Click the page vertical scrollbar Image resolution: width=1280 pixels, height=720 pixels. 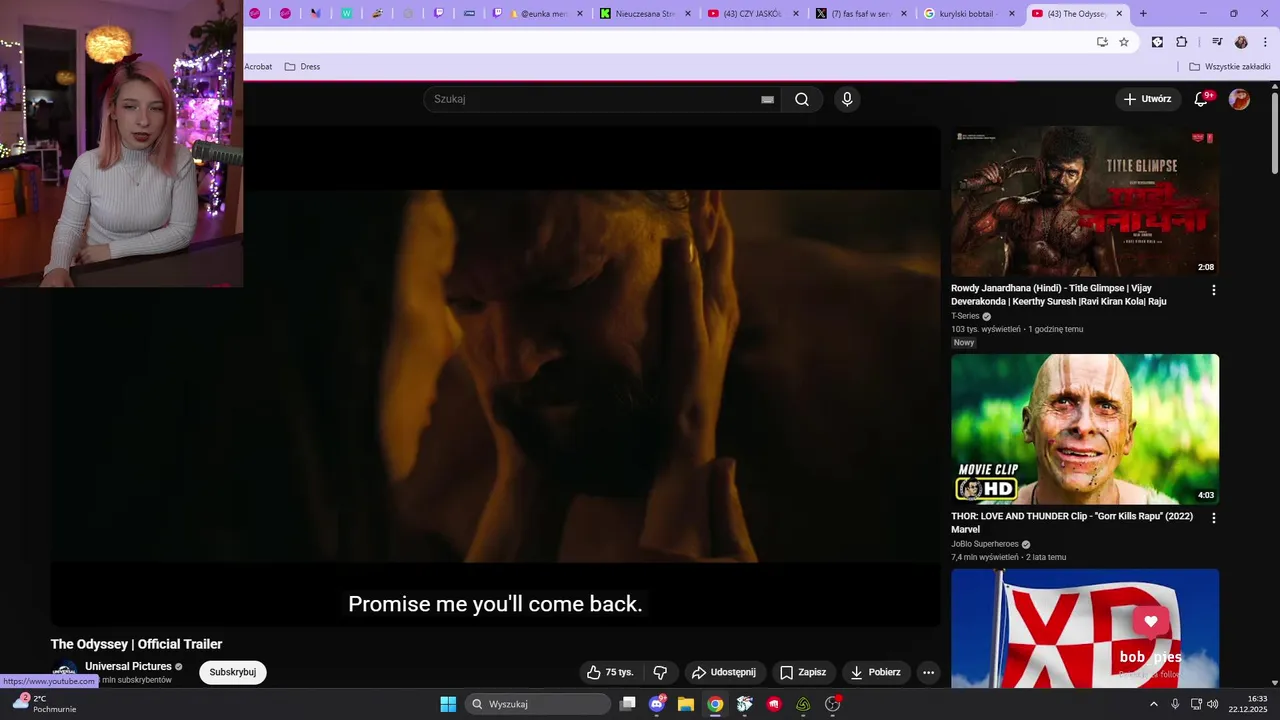click(x=1274, y=132)
